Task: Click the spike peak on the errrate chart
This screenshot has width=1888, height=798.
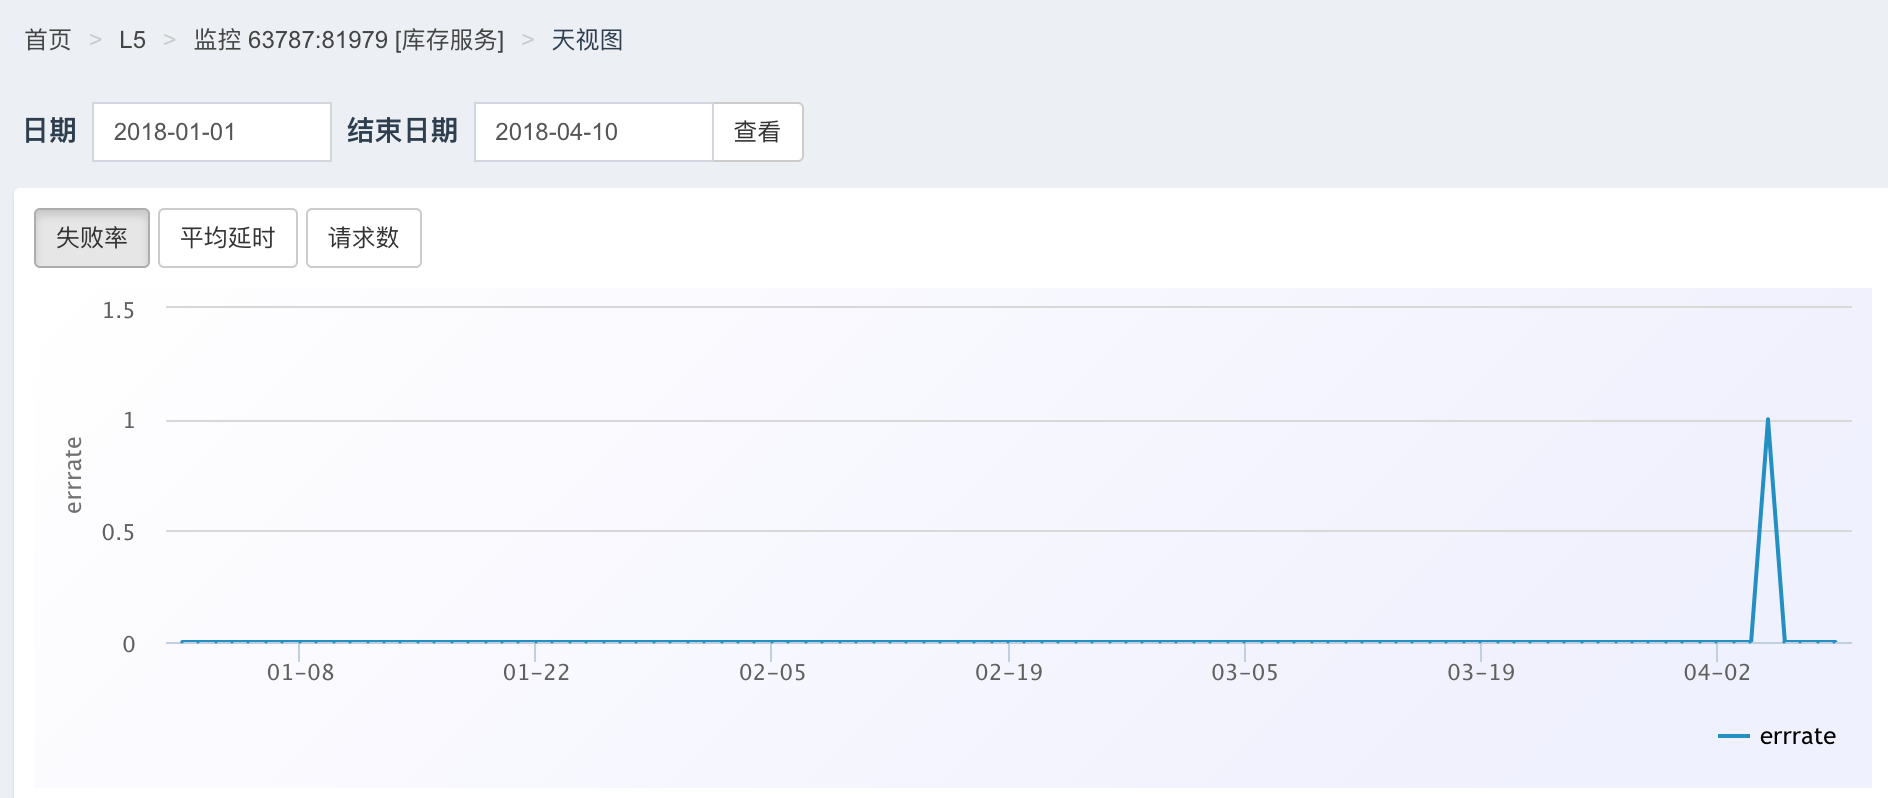Action: tap(1768, 420)
